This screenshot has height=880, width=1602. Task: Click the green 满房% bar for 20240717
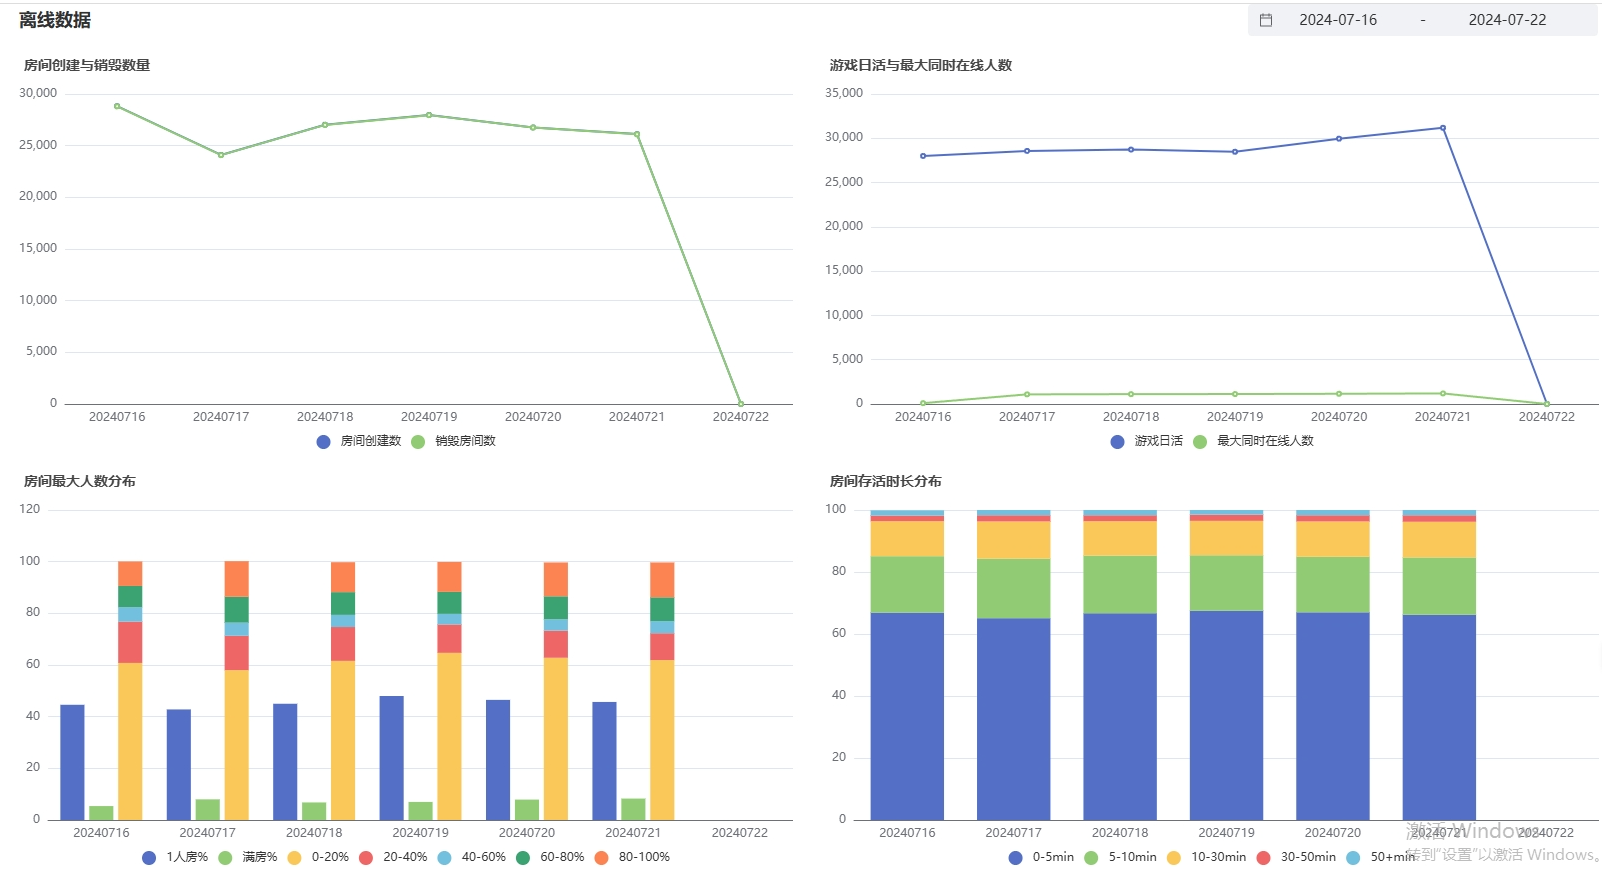(208, 810)
